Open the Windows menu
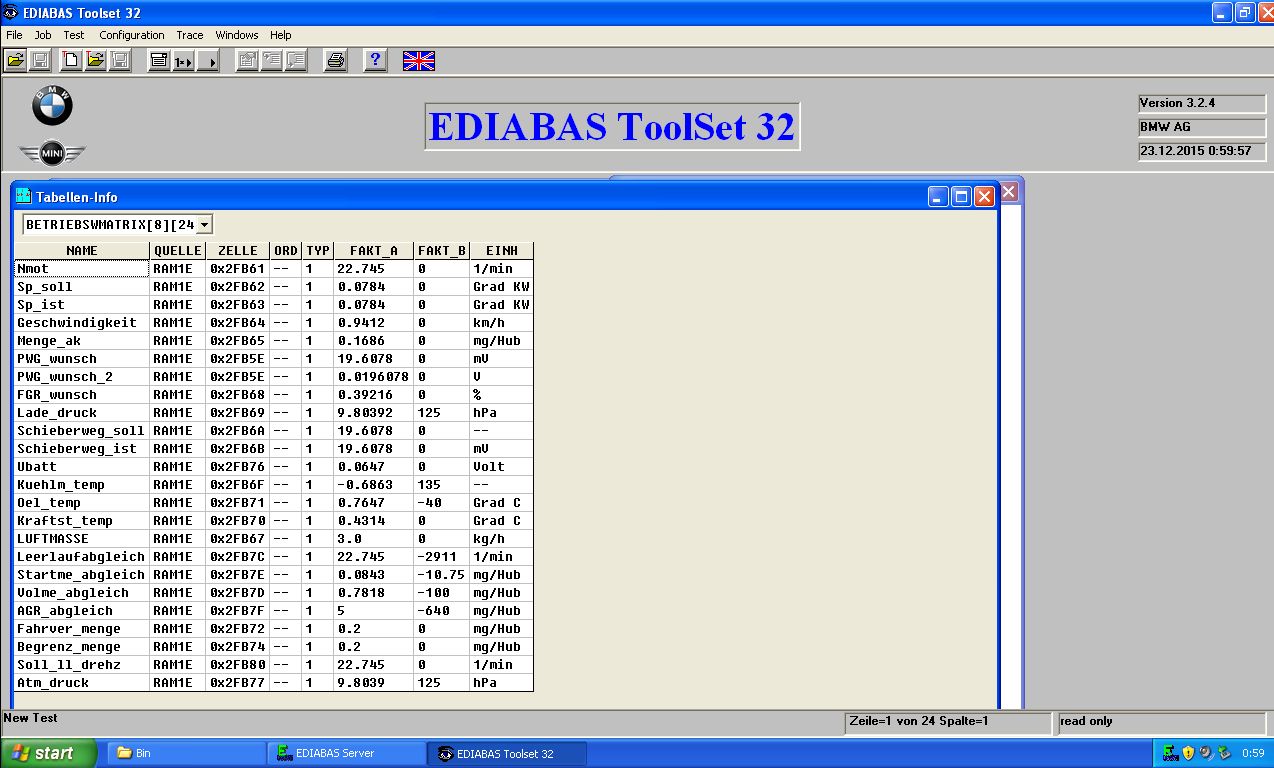 coord(237,35)
